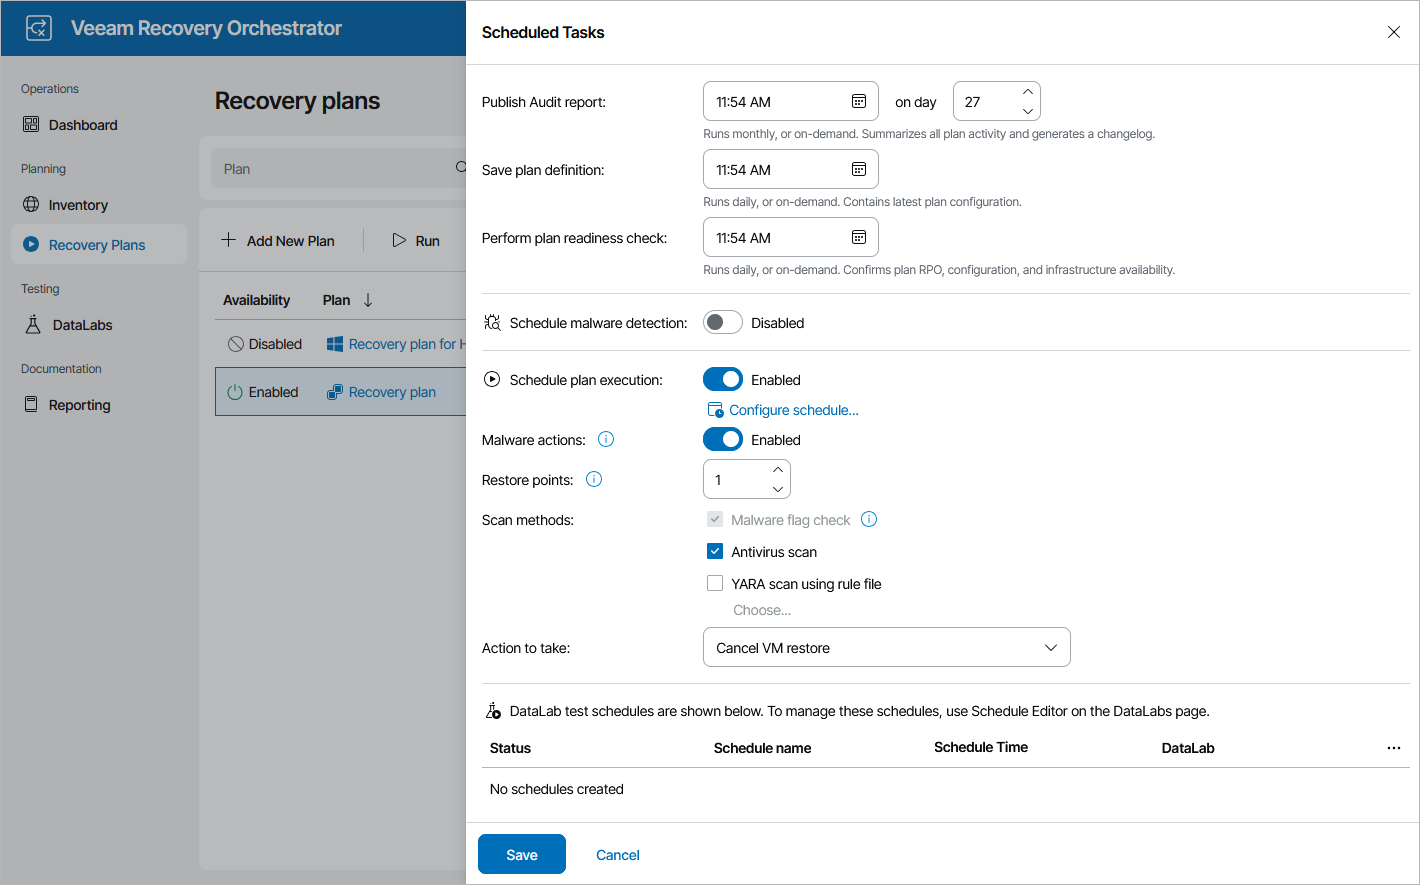
Task: Click the info icon next to Restore points
Action: 593,479
